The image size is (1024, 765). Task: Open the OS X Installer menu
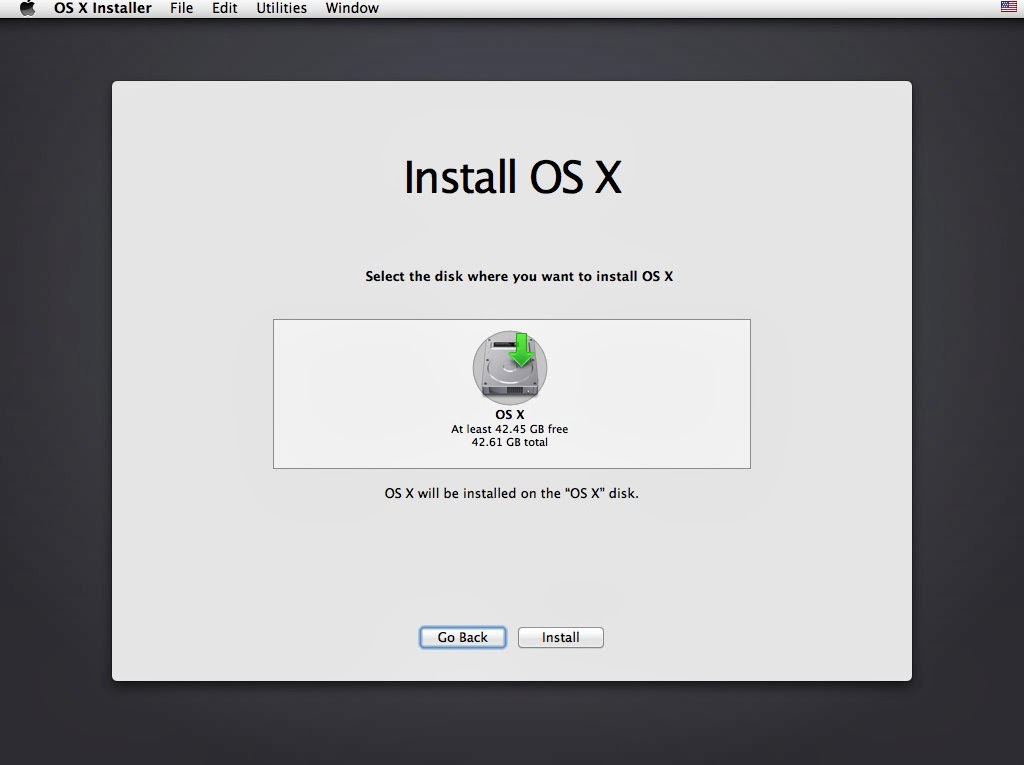coord(103,8)
